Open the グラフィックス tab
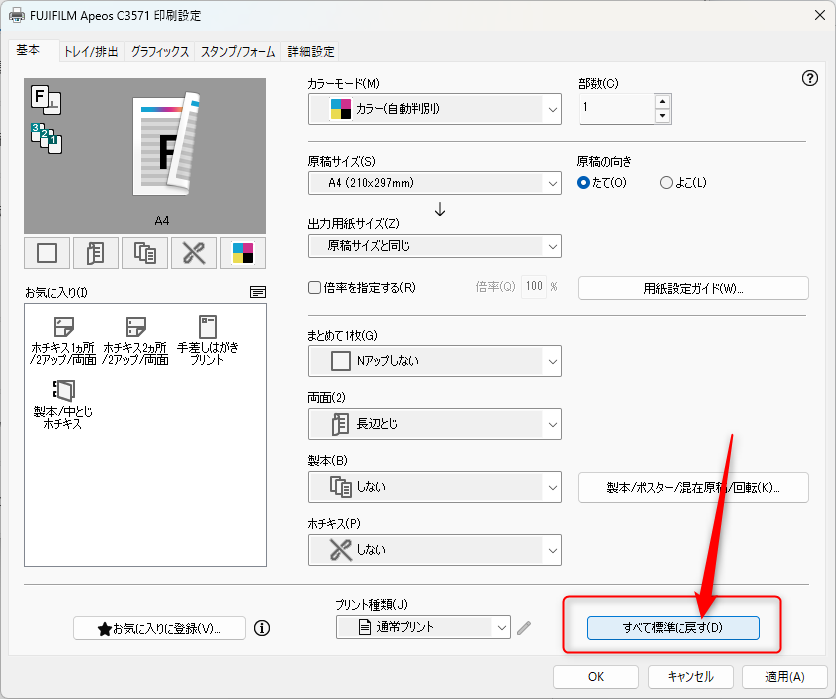The width and height of the screenshot is (836, 699). tap(160, 52)
